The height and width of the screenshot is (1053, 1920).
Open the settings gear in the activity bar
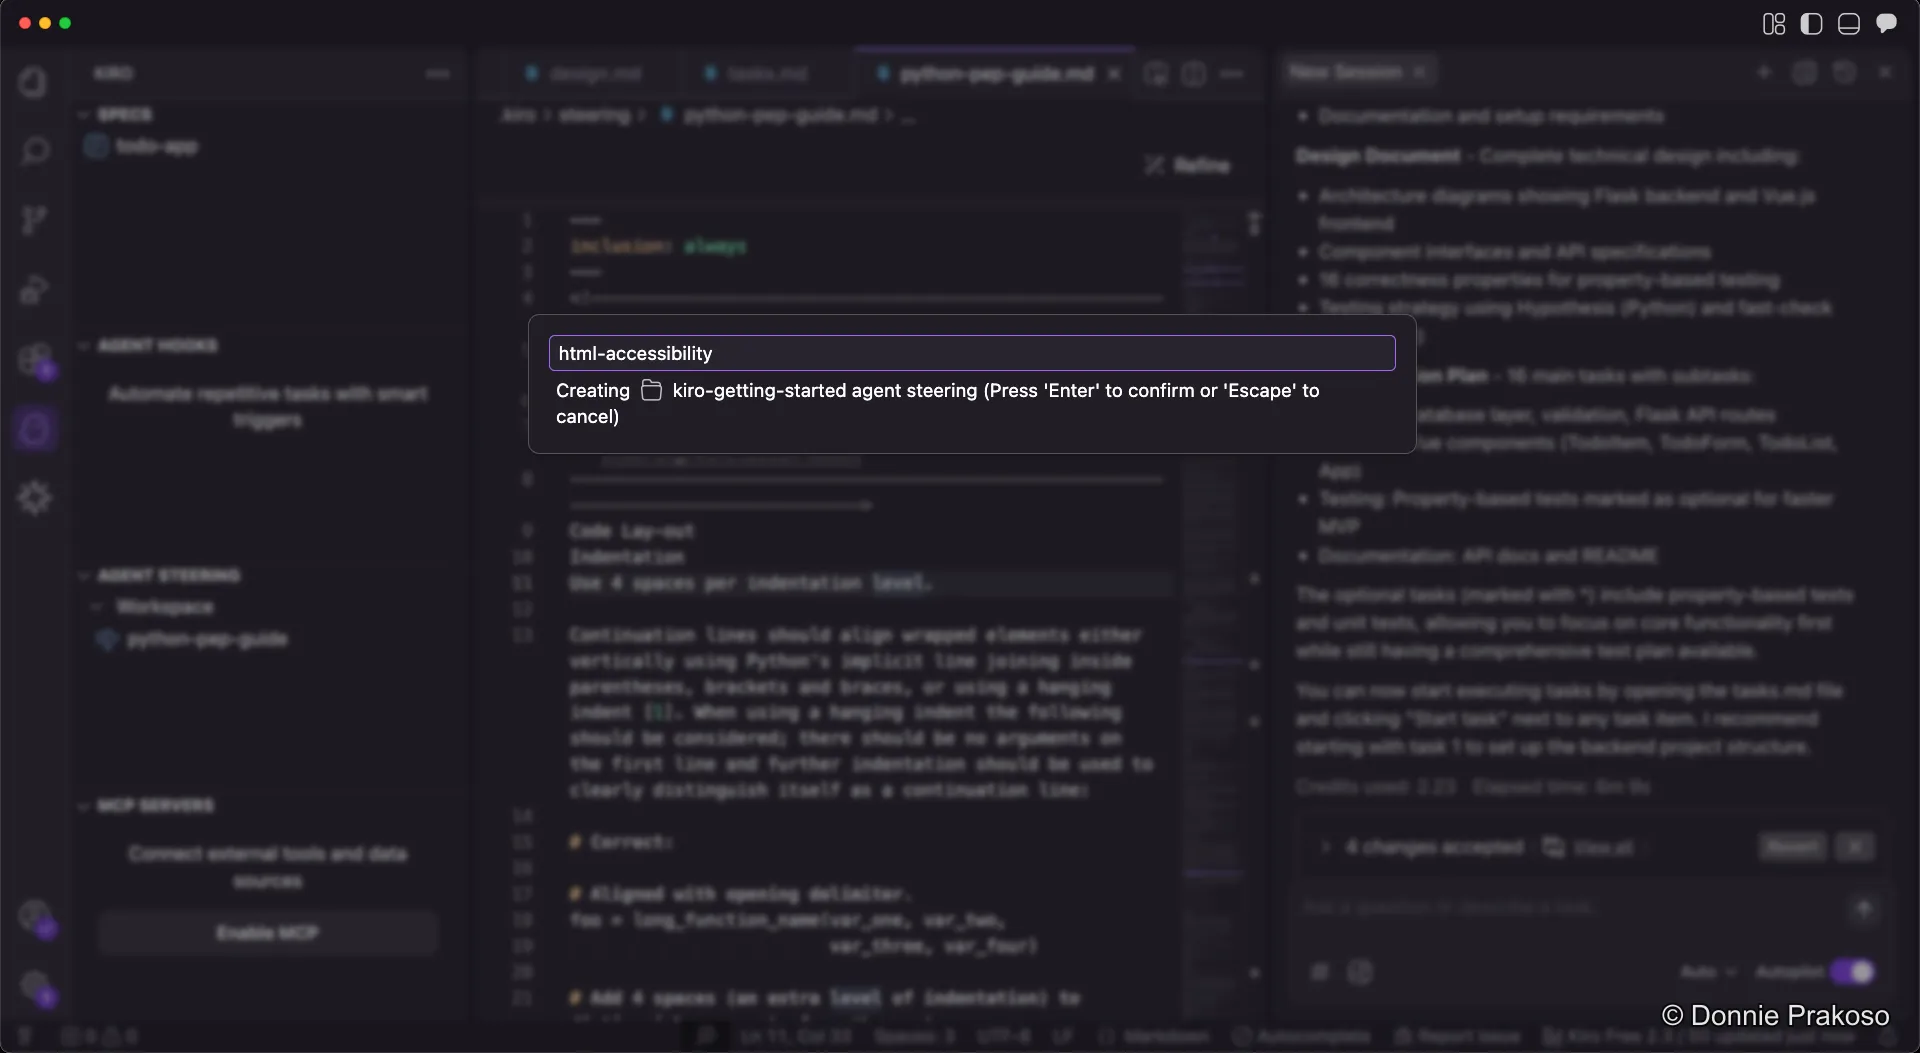(x=35, y=498)
